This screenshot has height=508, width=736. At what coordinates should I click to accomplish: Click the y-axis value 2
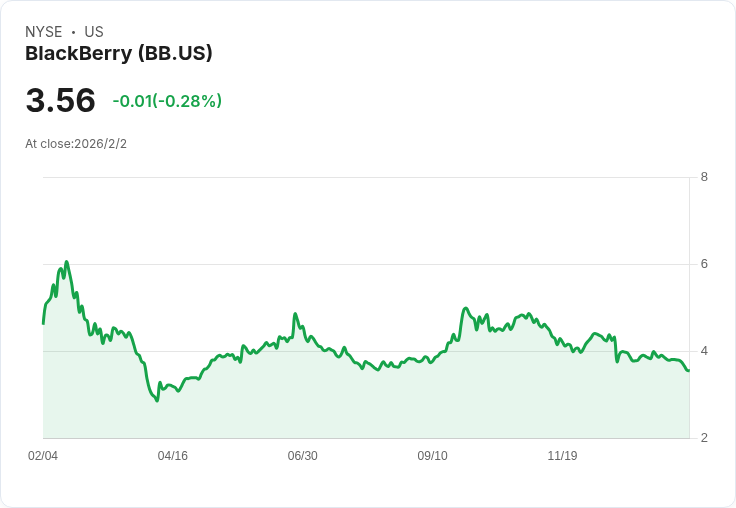click(x=704, y=438)
